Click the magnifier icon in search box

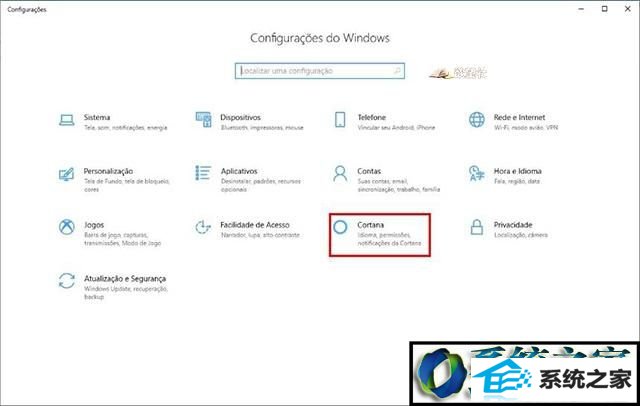point(397,72)
